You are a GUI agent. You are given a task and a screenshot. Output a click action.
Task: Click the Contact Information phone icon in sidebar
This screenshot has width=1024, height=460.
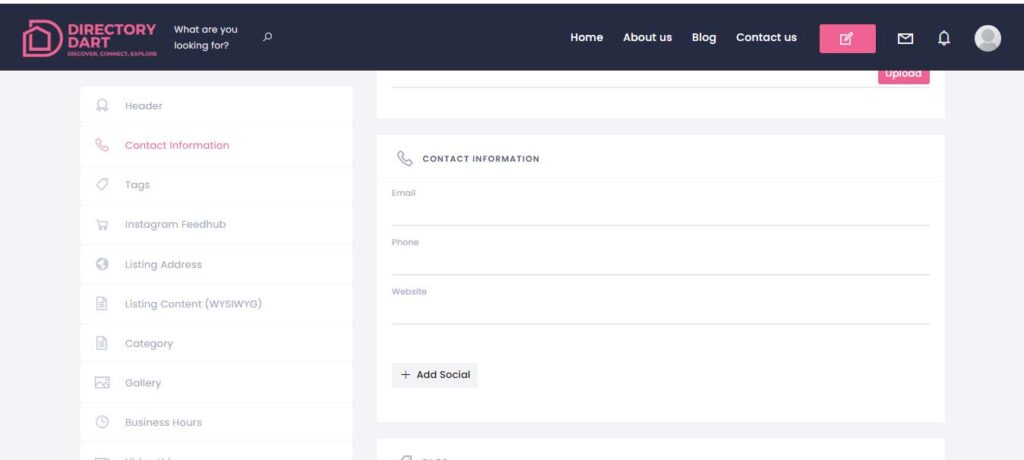click(x=102, y=145)
